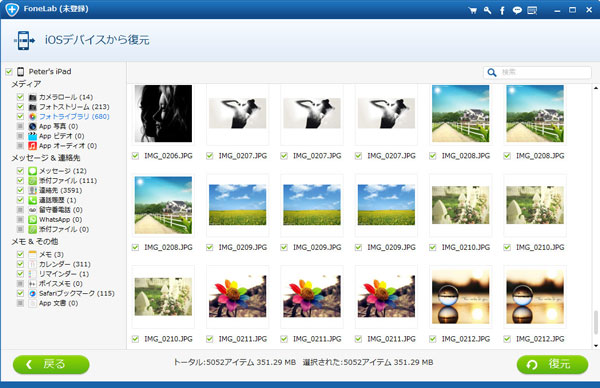Toggle the フォトストリーム (213) checkbox
600x388 pixels.
tap(20, 107)
